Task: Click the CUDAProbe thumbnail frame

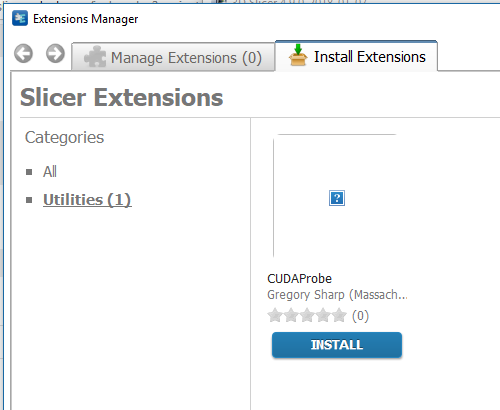Action: click(334, 196)
